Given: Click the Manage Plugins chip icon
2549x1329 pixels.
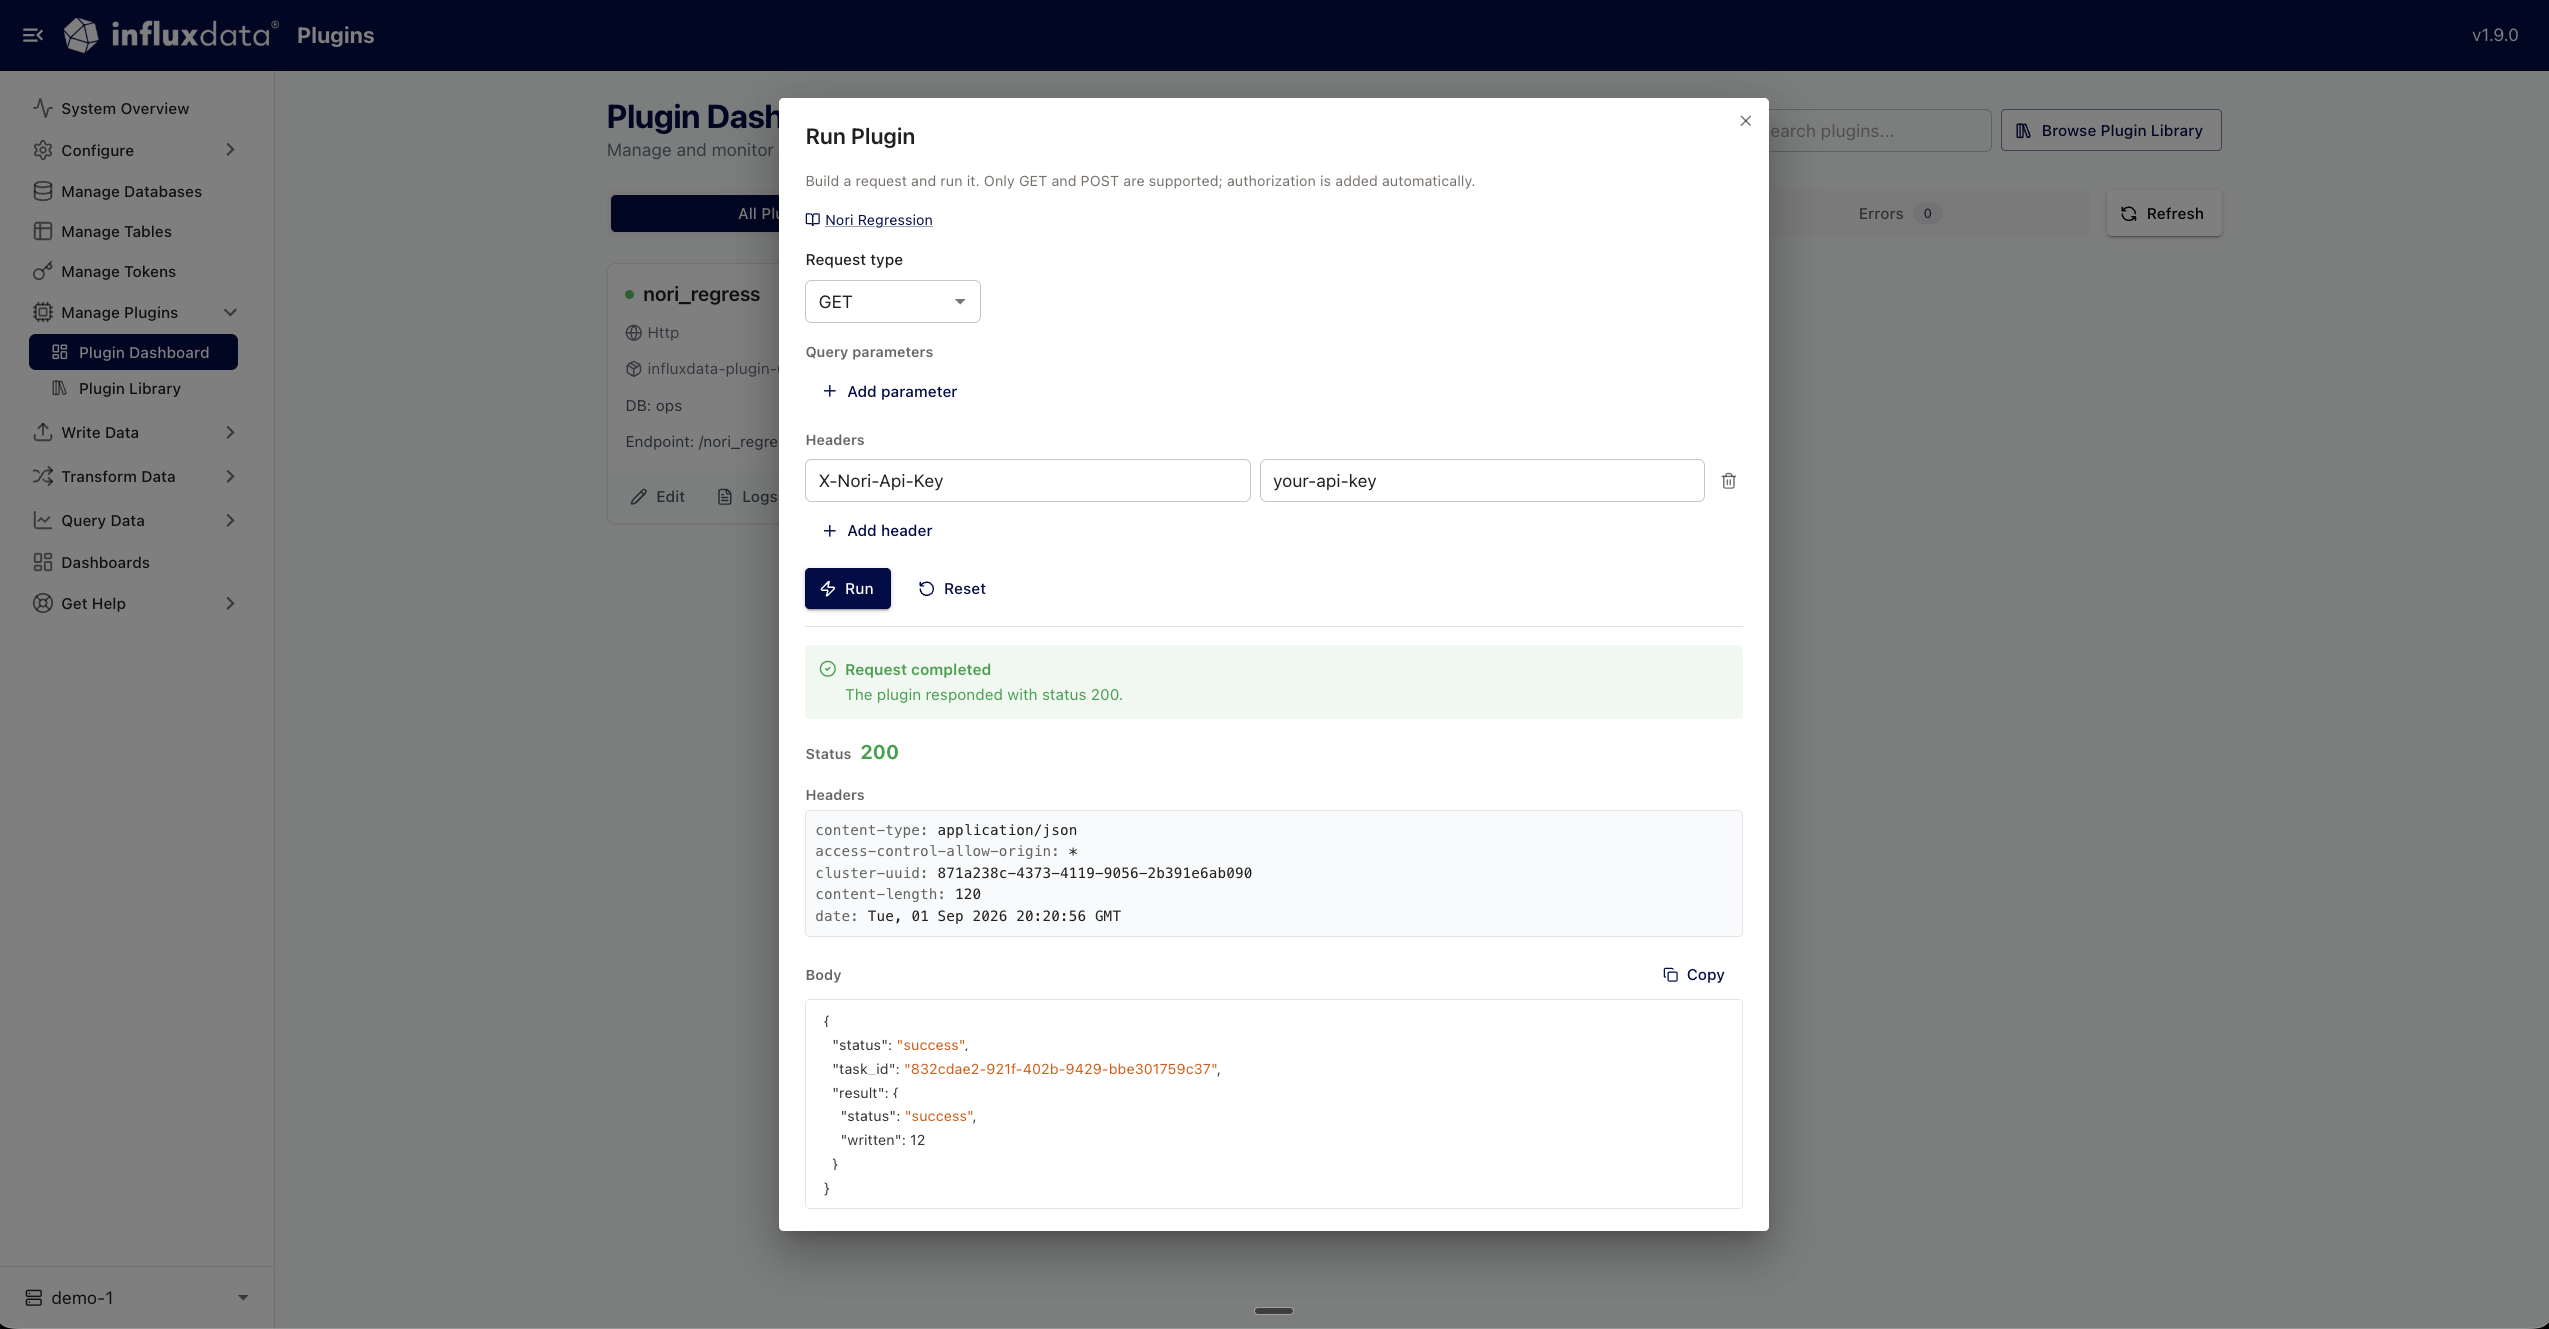Looking at the screenshot, I should click(42, 312).
